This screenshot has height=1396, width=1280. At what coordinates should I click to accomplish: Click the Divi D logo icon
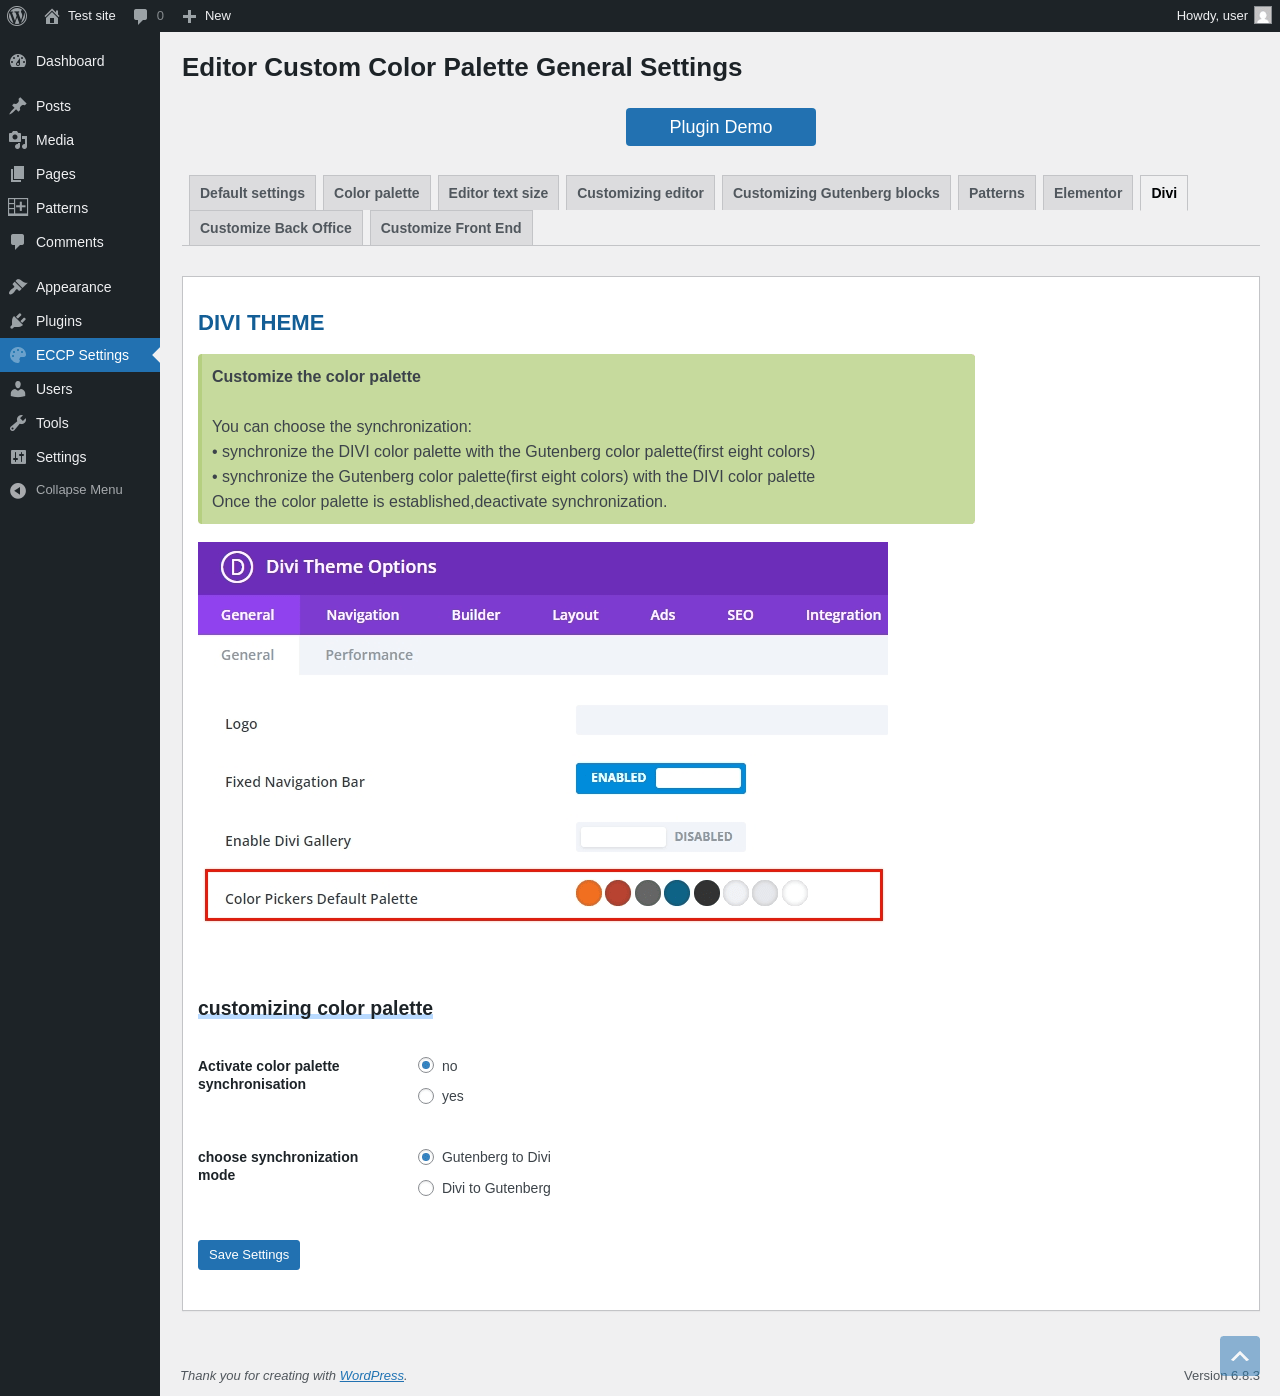[x=237, y=567]
